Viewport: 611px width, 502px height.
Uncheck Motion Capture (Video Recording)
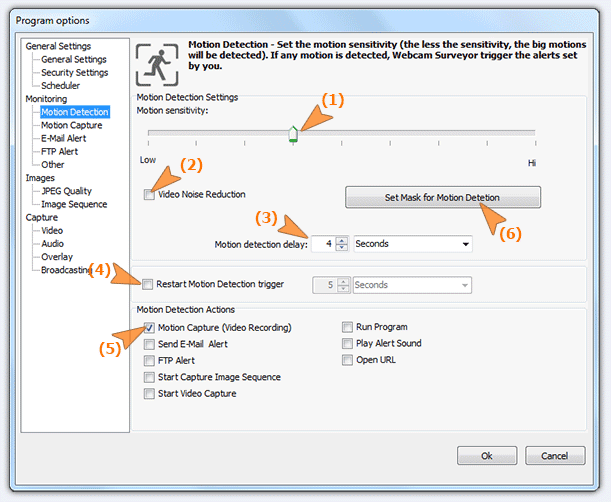click(x=149, y=327)
